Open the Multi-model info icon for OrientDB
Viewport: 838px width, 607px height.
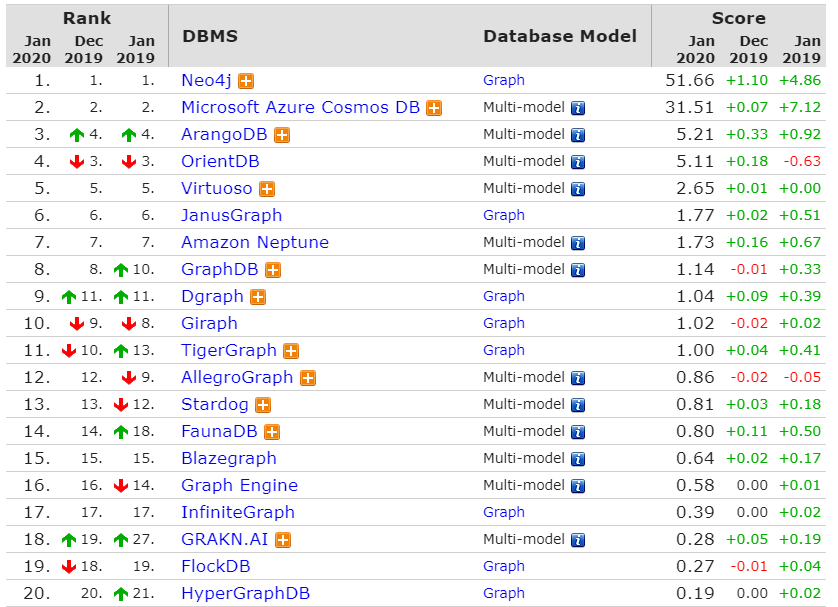click(578, 162)
